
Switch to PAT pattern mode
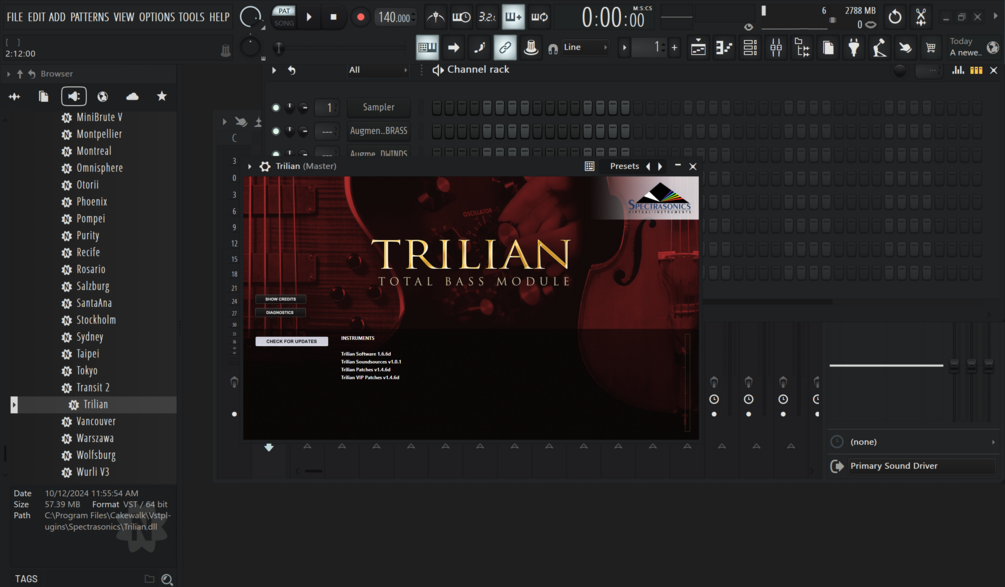click(284, 10)
